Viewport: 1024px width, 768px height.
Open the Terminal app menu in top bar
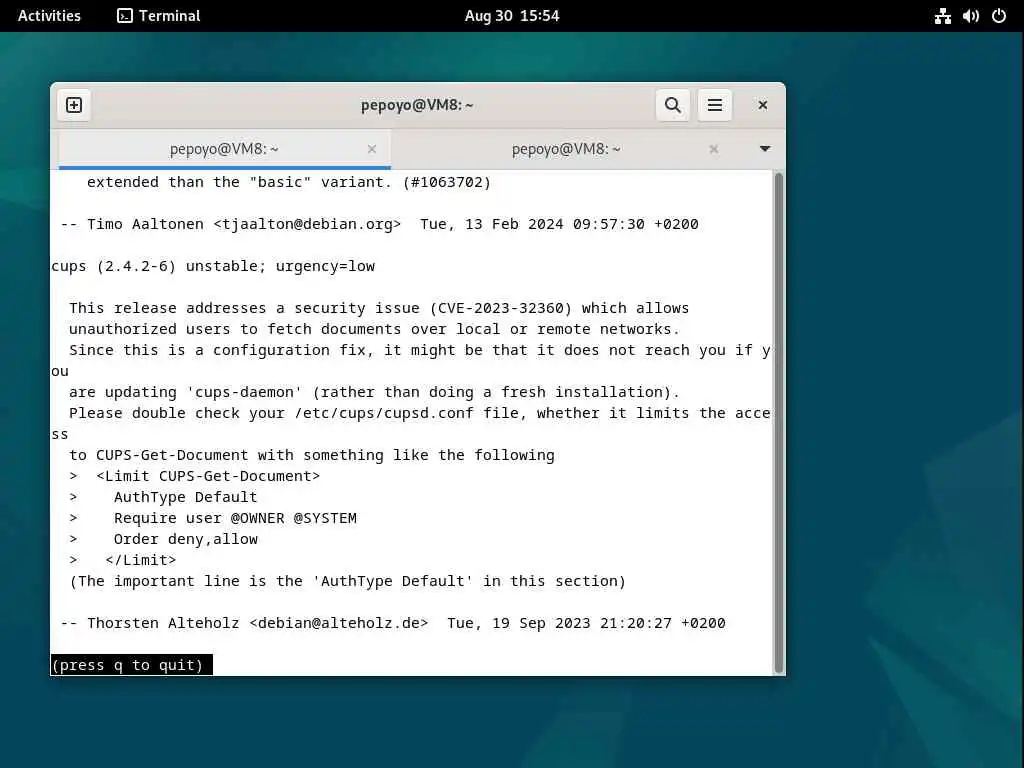pos(159,16)
